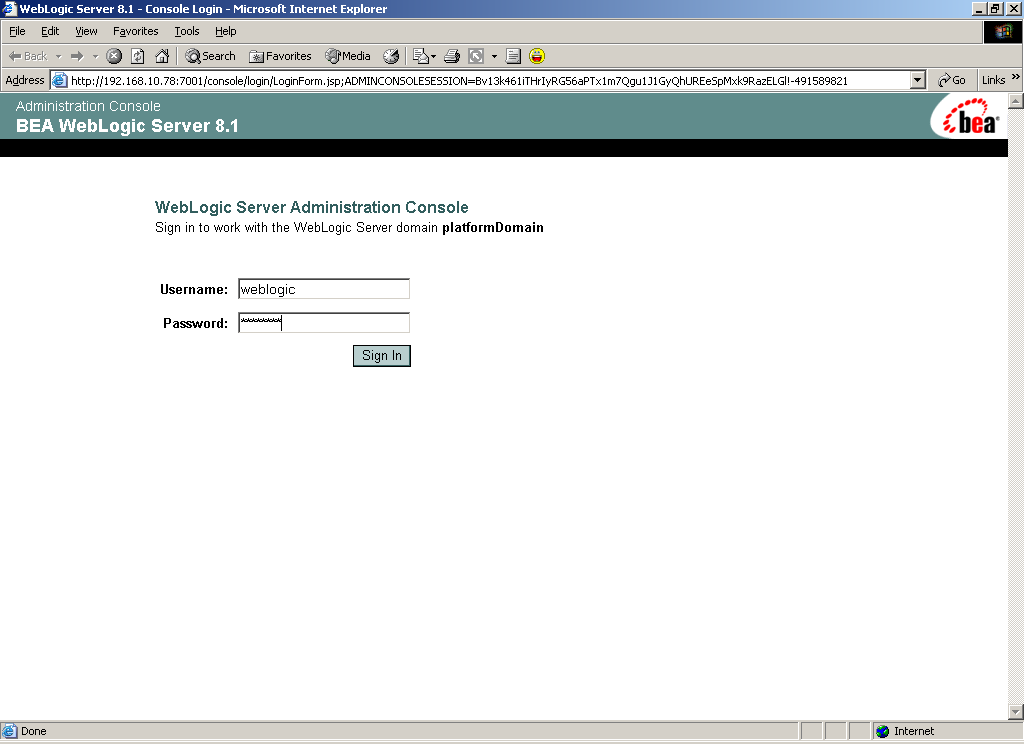Click the 'Administration Console' banner text
The image size is (1024, 744).
coord(88,106)
